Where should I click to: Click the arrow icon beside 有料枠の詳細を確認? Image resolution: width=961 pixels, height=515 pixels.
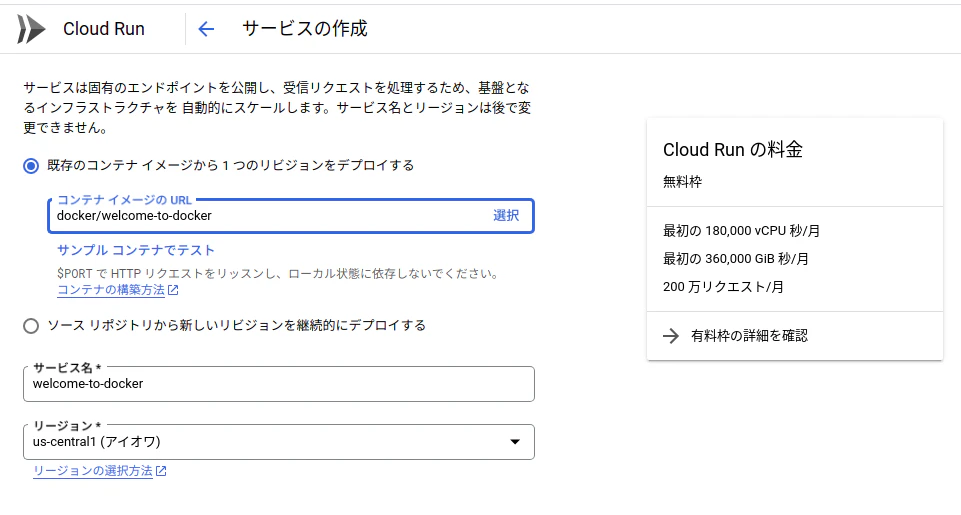tap(671, 335)
